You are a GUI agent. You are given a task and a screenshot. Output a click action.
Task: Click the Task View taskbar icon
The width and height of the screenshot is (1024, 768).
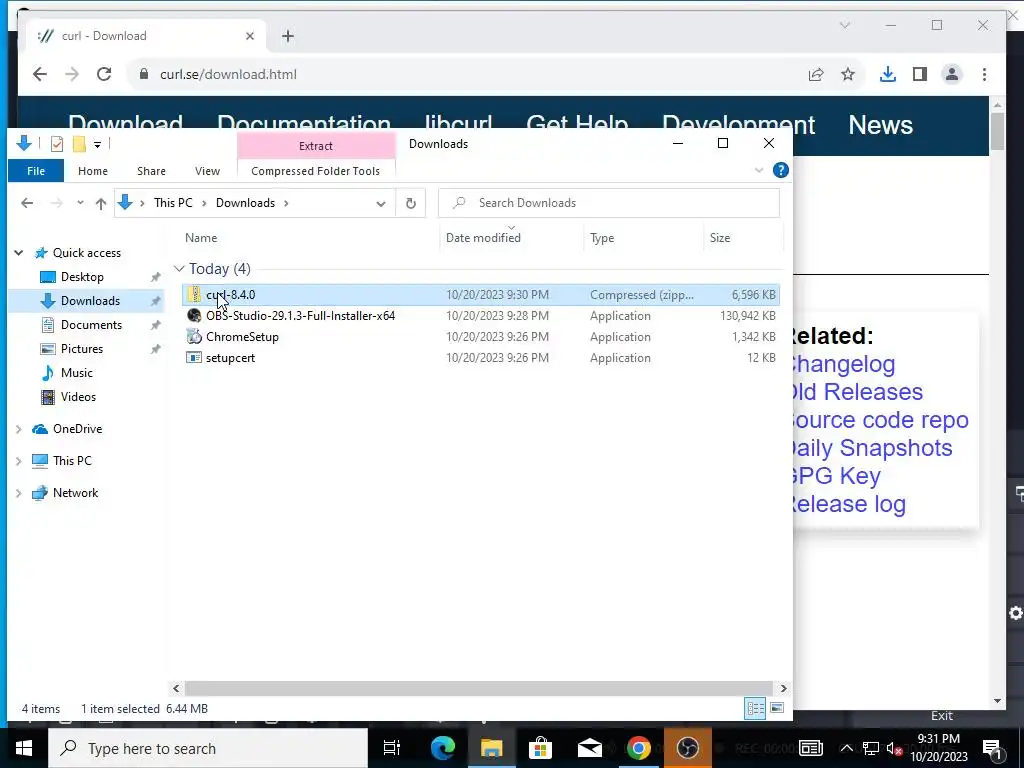(392, 748)
